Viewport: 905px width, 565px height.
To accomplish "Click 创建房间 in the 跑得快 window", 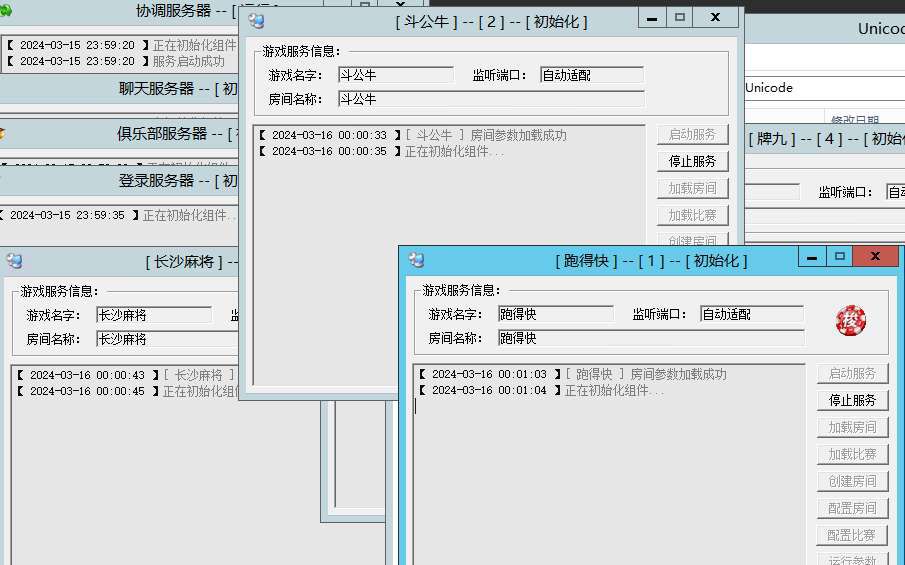I will [x=852, y=481].
